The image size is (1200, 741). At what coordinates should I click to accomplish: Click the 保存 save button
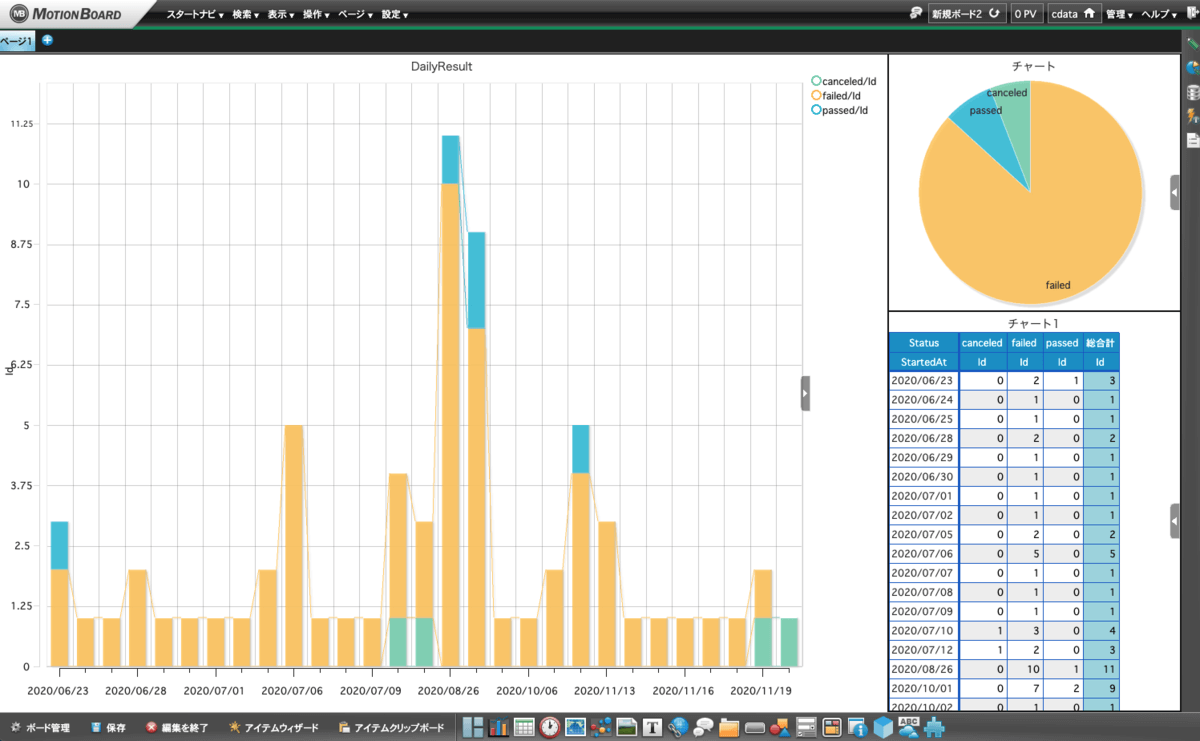[x=108, y=727]
